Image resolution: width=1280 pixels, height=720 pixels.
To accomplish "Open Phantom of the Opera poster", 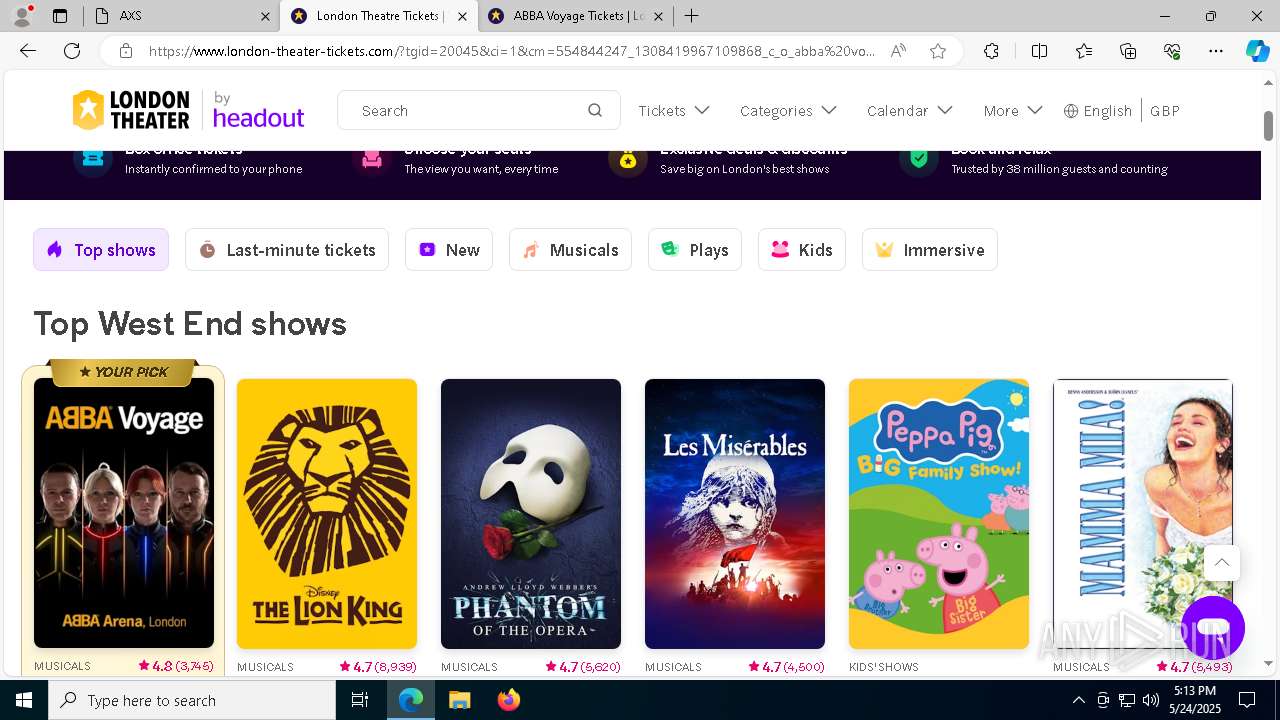I will (531, 514).
